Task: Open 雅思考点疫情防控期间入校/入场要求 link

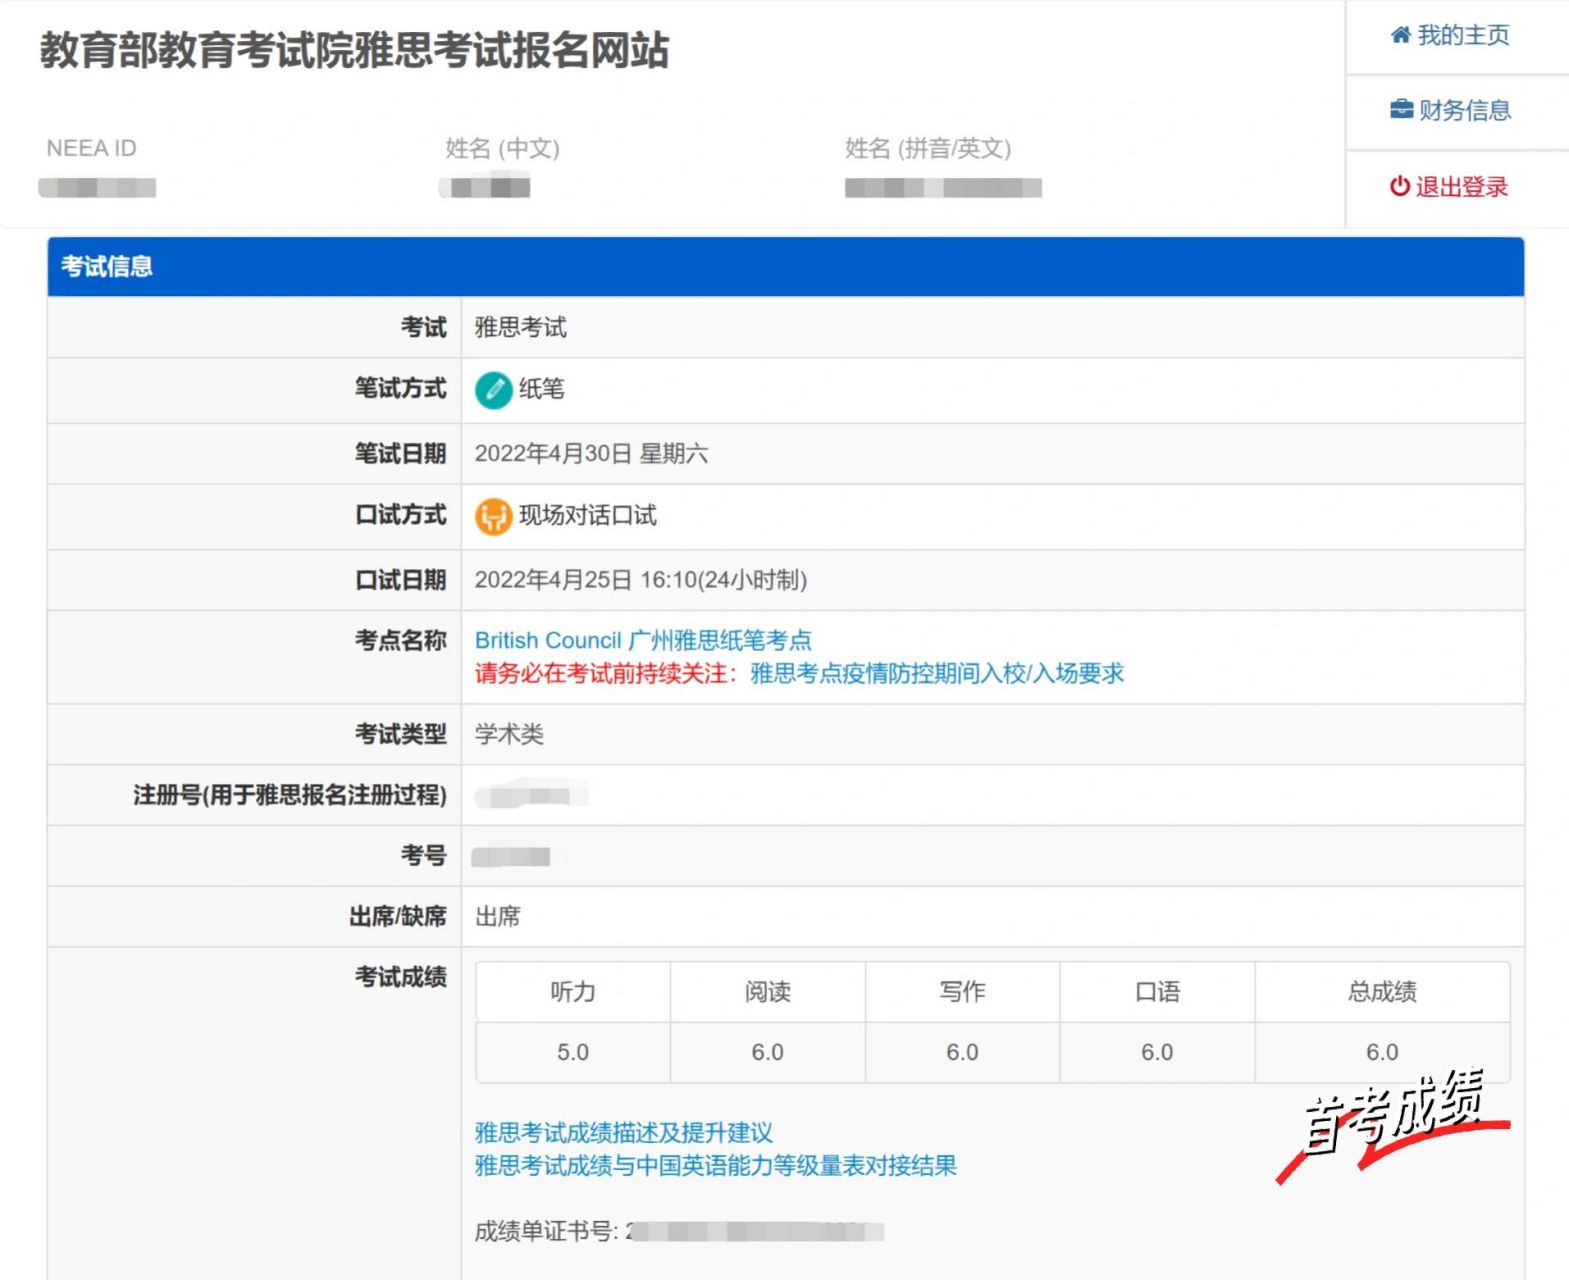Action: pos(937,674)
